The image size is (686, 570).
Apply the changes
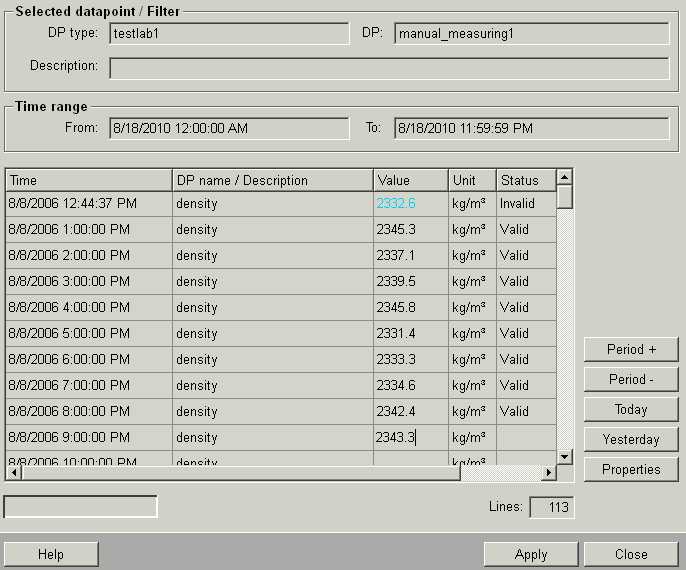point(530,554)
